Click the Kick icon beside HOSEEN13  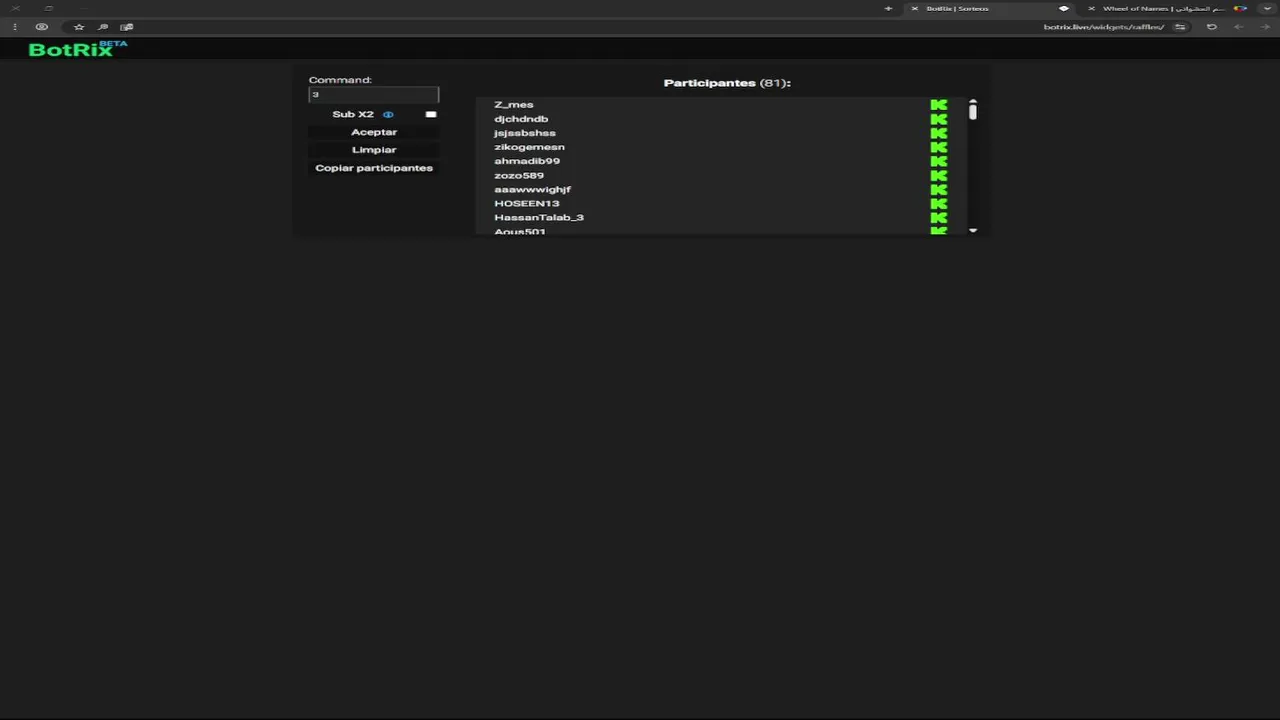coord(938,203)
